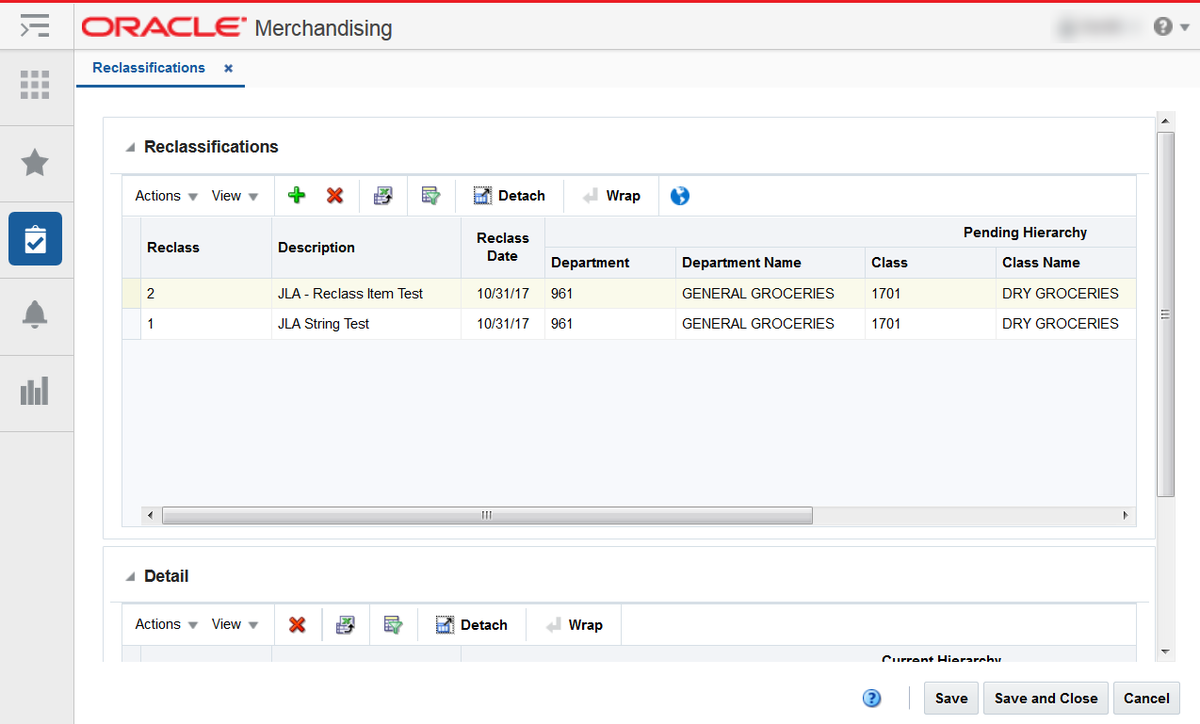Open View menu in Detail toolbar

[x=235, y=624]
